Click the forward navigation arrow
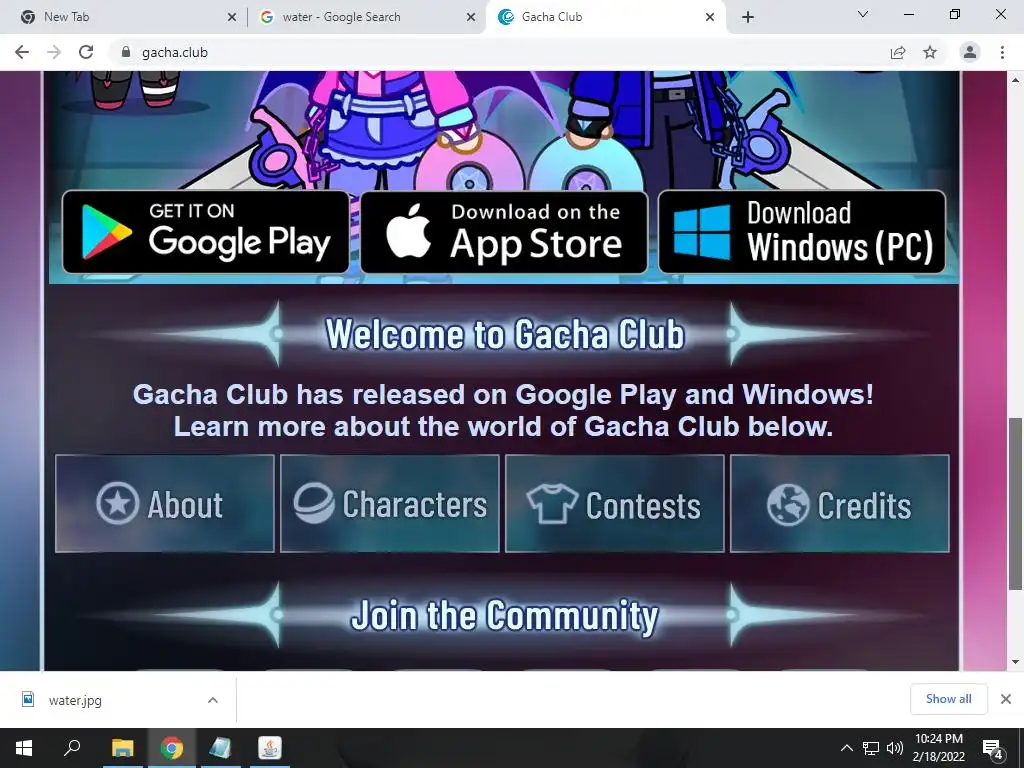Image resolution: width=1024 pixels, height=768 pixels. coord(54,52)
